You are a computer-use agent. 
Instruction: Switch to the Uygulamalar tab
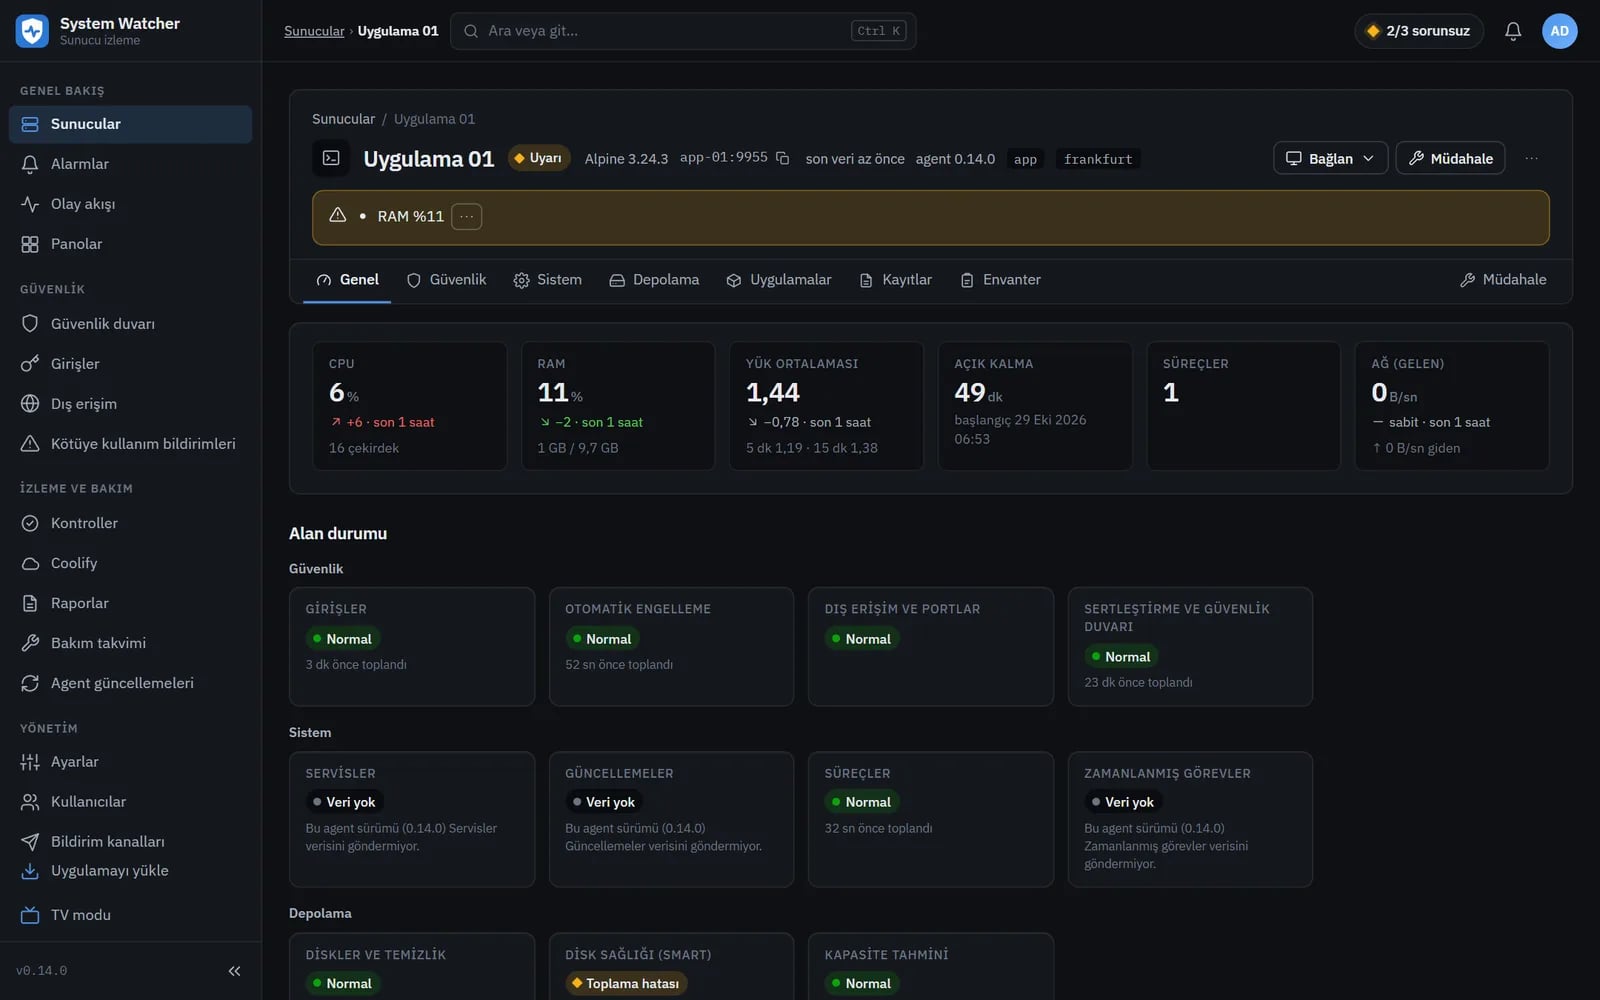pos(779,280)
